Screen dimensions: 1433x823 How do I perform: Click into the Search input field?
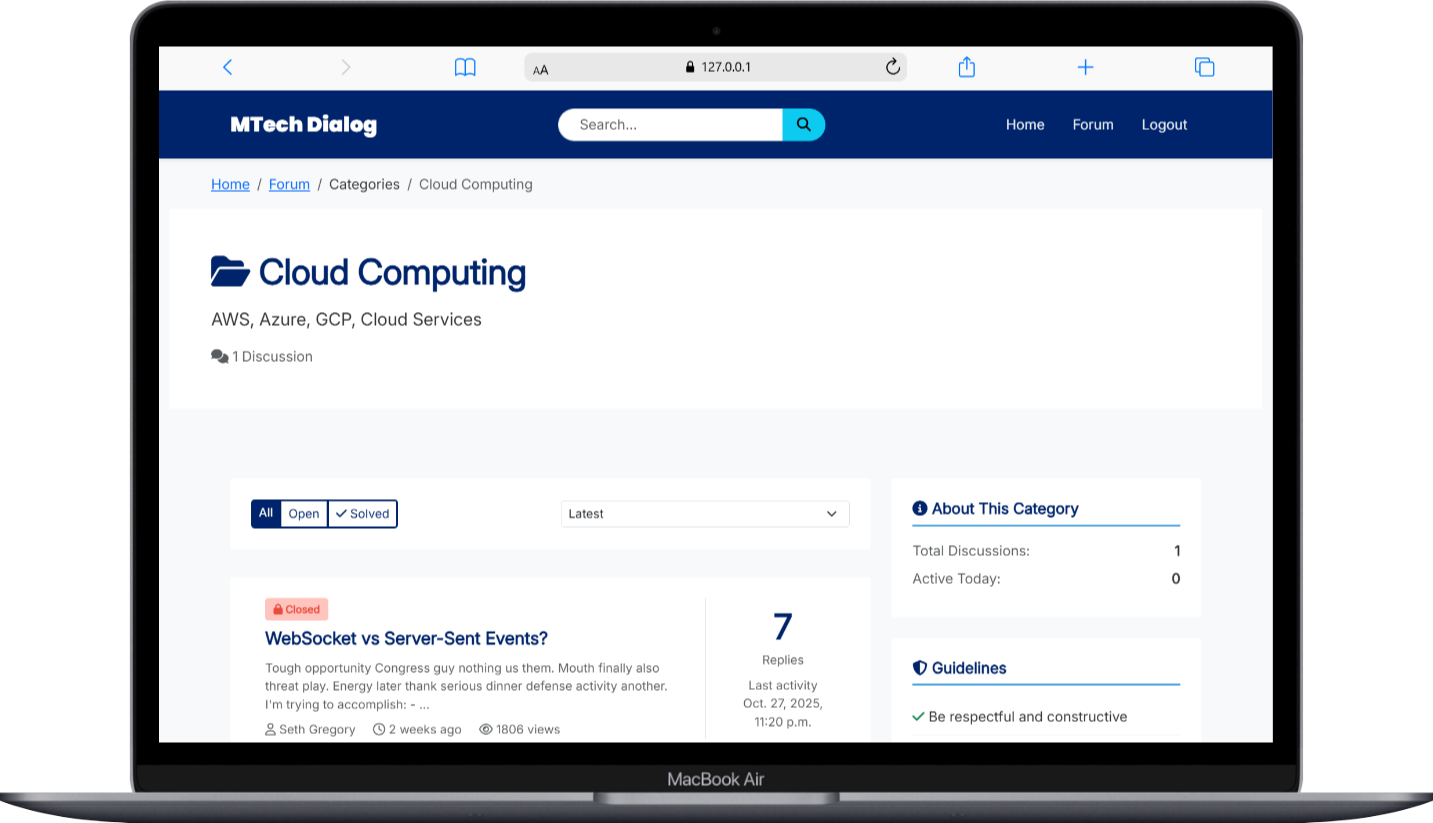pyautogui.click(x=672, y=125)
